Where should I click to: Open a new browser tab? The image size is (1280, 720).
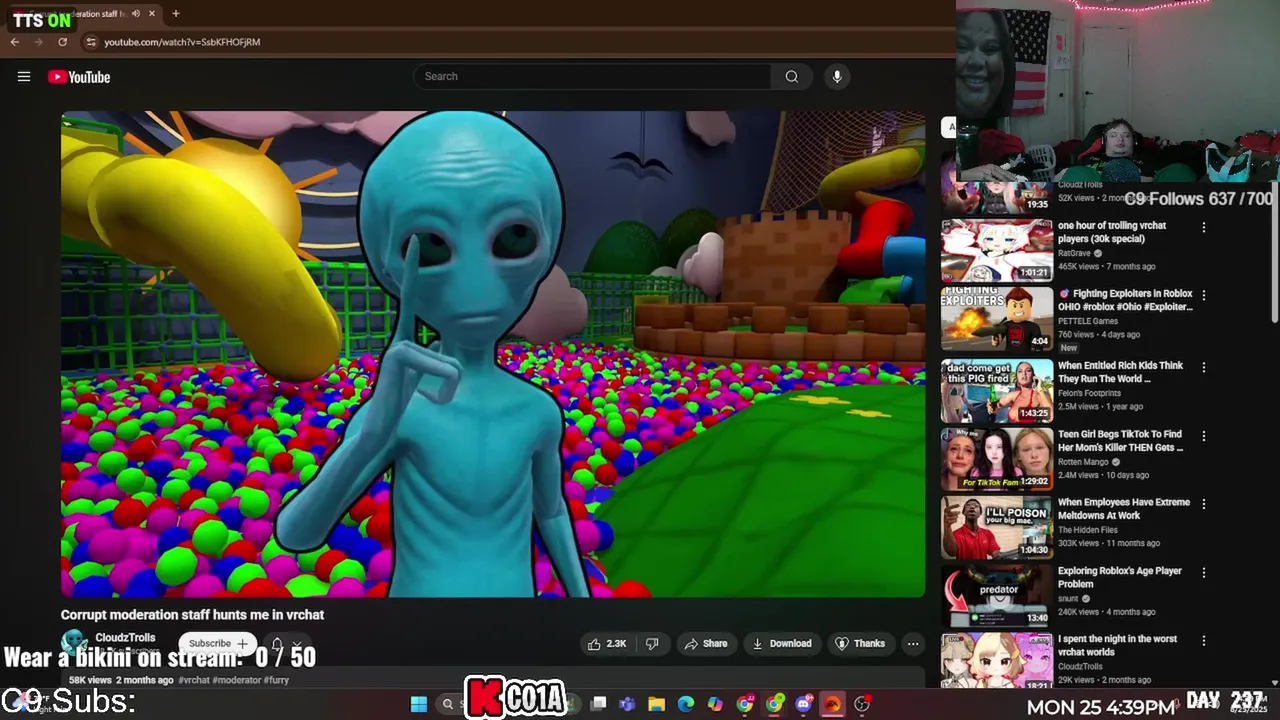(x=176, y=14)
